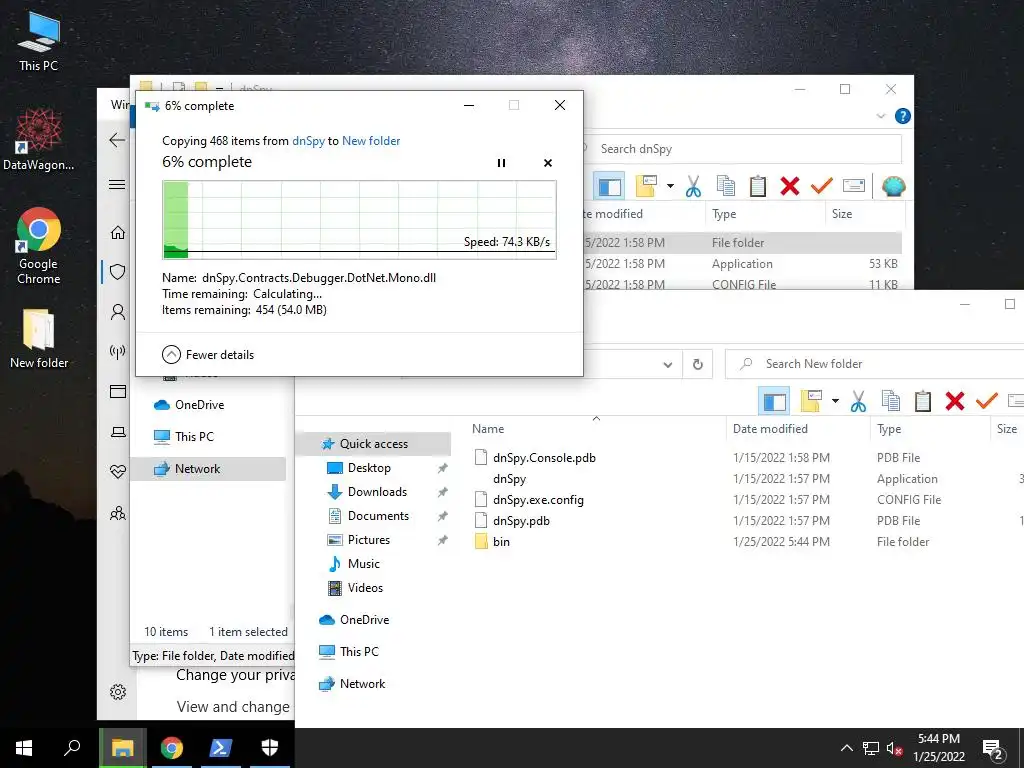Click red Delete X in New folder toolbar
1024x768 pixels.
tap(955, 401)
